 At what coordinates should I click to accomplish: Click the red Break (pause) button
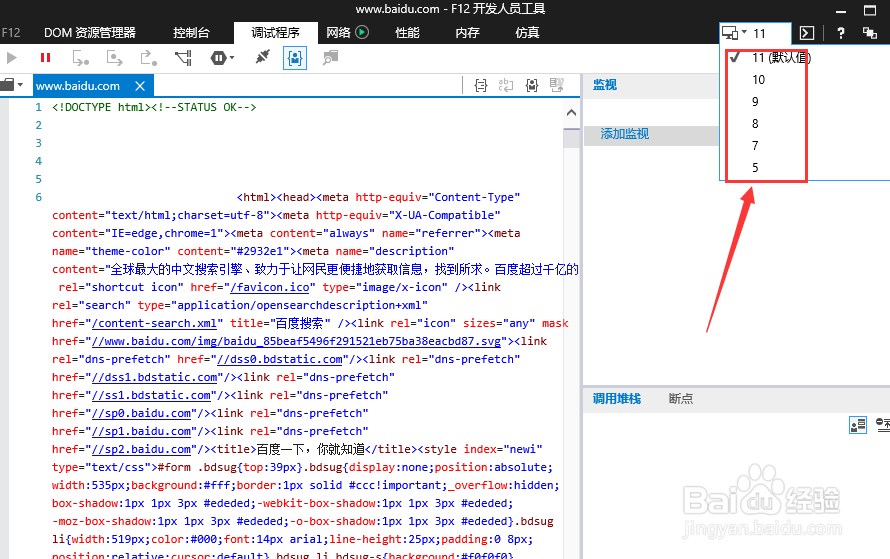pyautogui.click(x=45, y=57)
